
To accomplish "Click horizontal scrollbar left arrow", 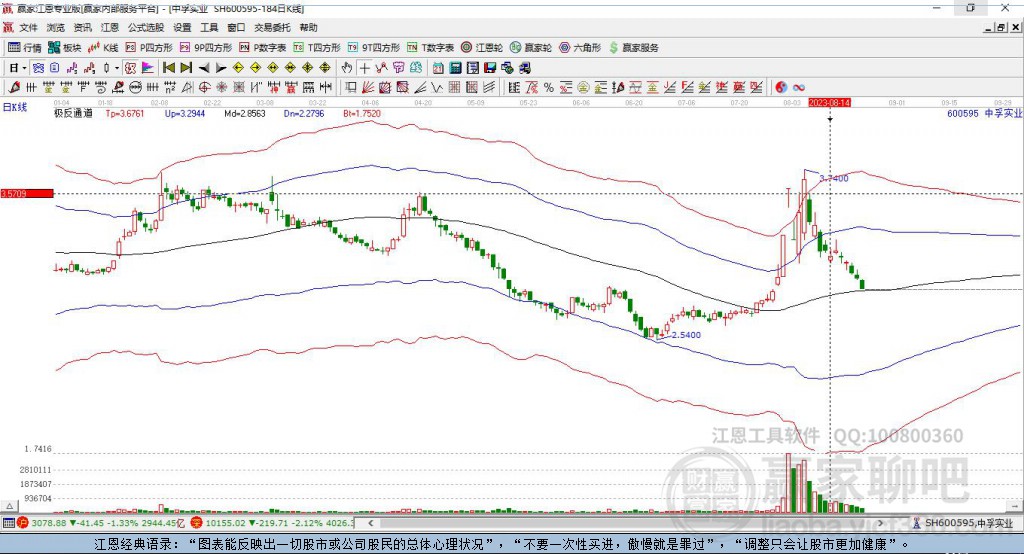I will coord(370,523).
